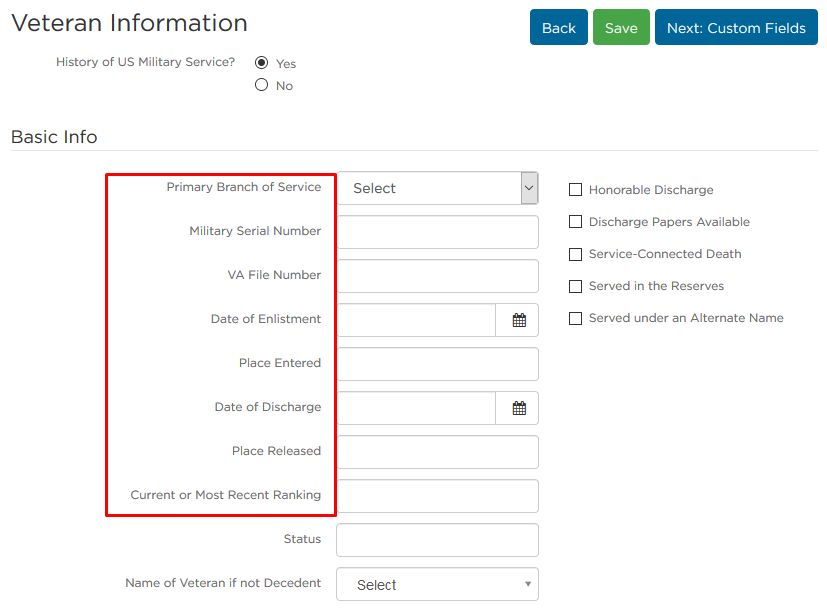Tick the Service-Connected Death checkbox
The width and height of the screenshot is (827, 616).
(575, 254)
